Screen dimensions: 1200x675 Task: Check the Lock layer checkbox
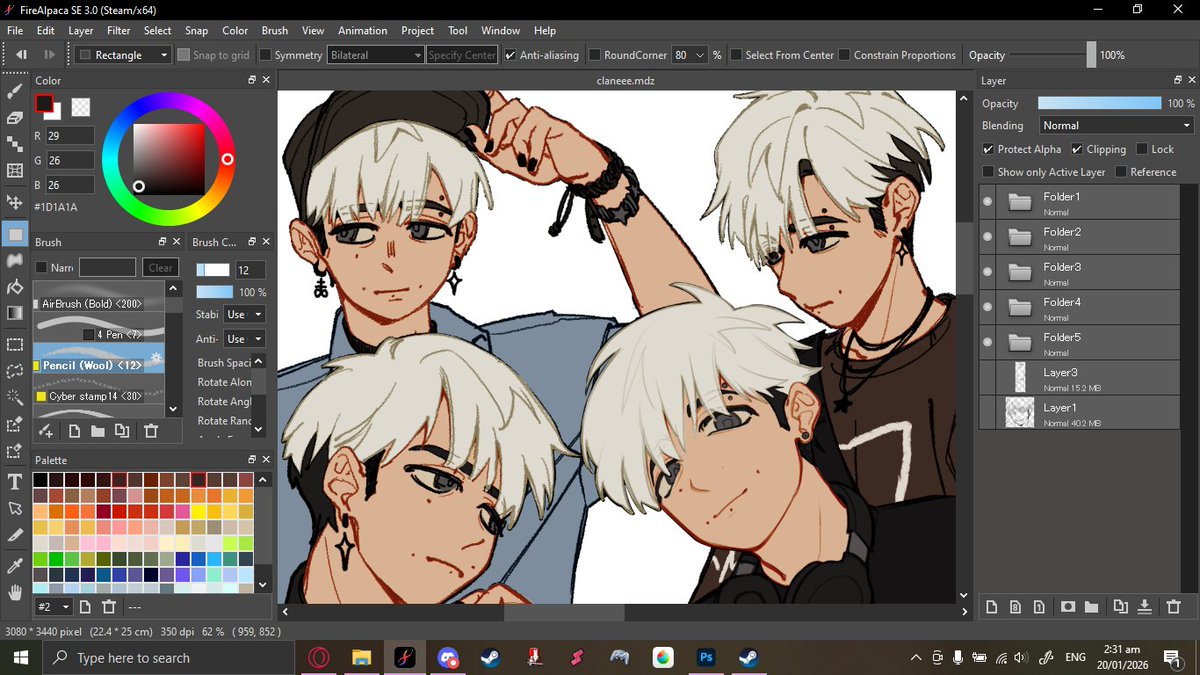(1142, 149)
